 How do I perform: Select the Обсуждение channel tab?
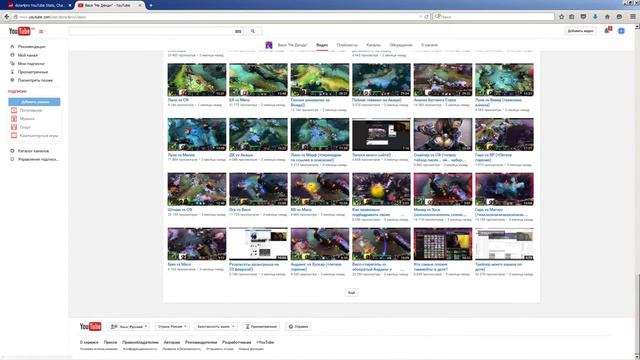401,45
